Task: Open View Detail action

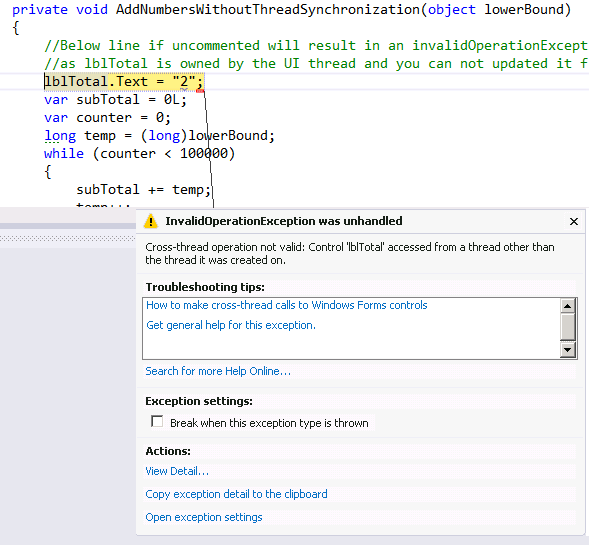Action: (177, 471)
